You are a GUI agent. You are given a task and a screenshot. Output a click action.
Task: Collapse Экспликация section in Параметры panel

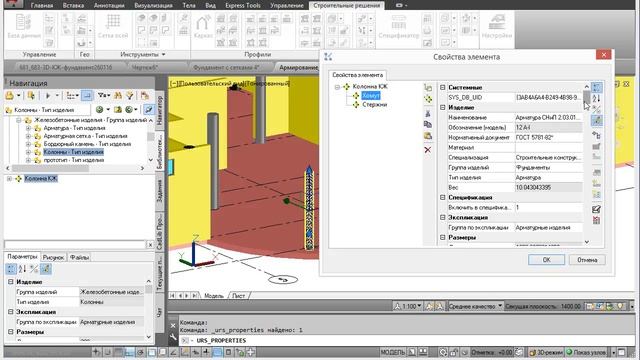point(11,312)
